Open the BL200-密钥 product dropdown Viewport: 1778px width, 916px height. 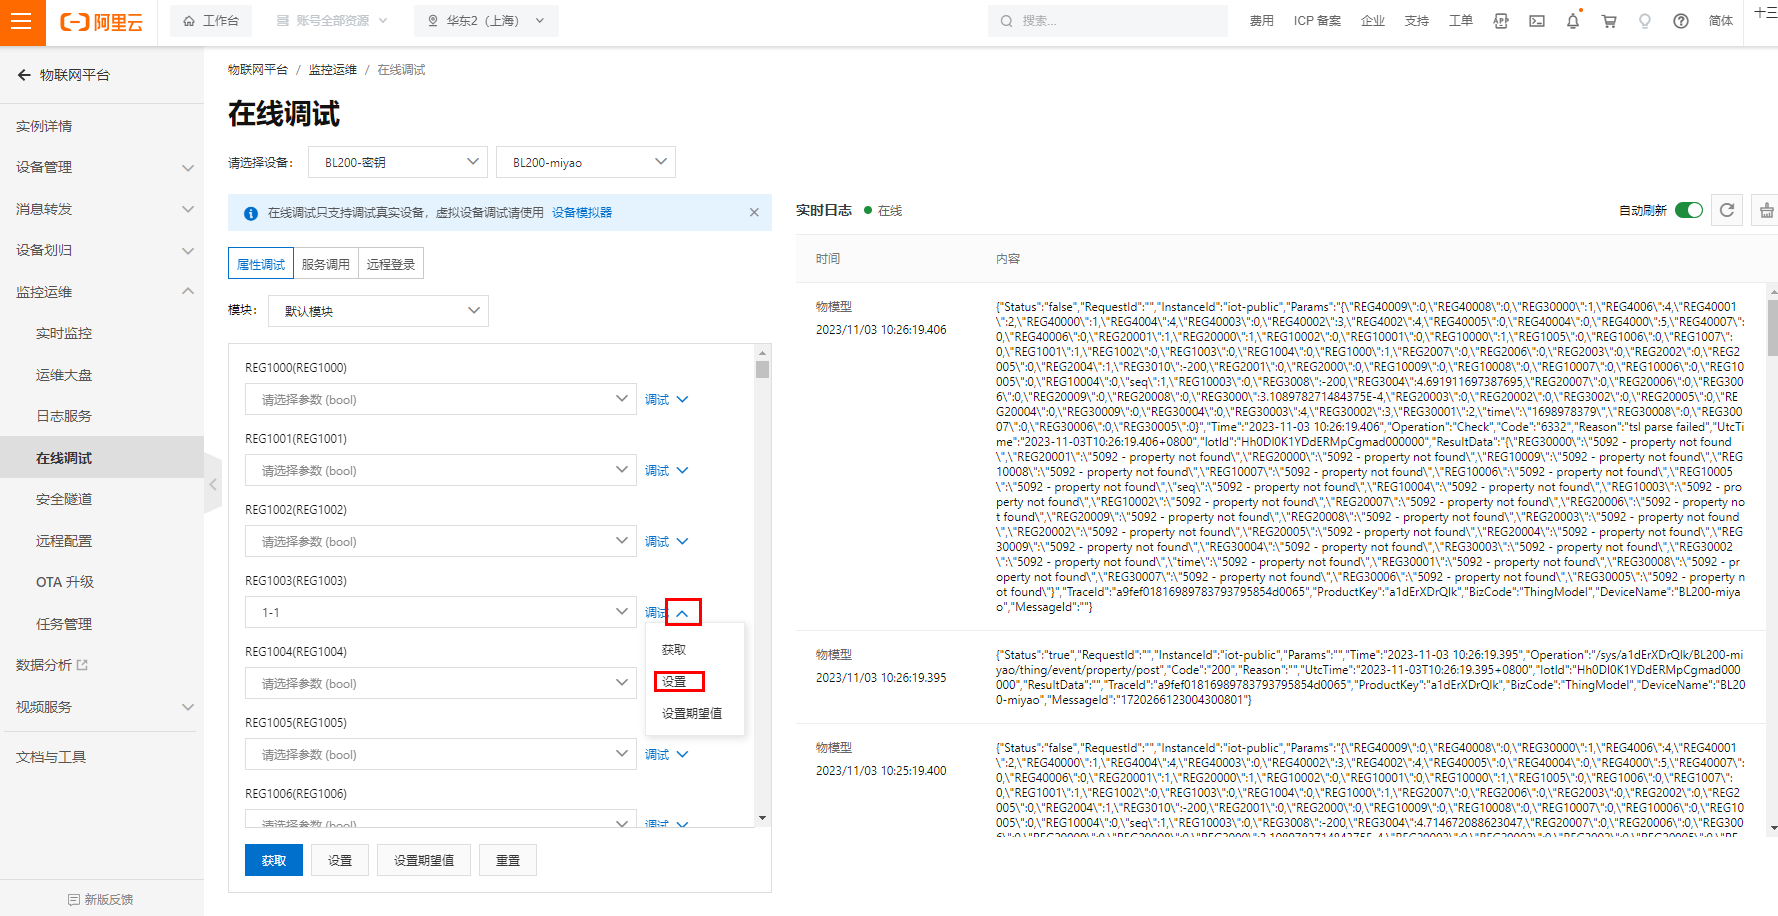point(398,162)
